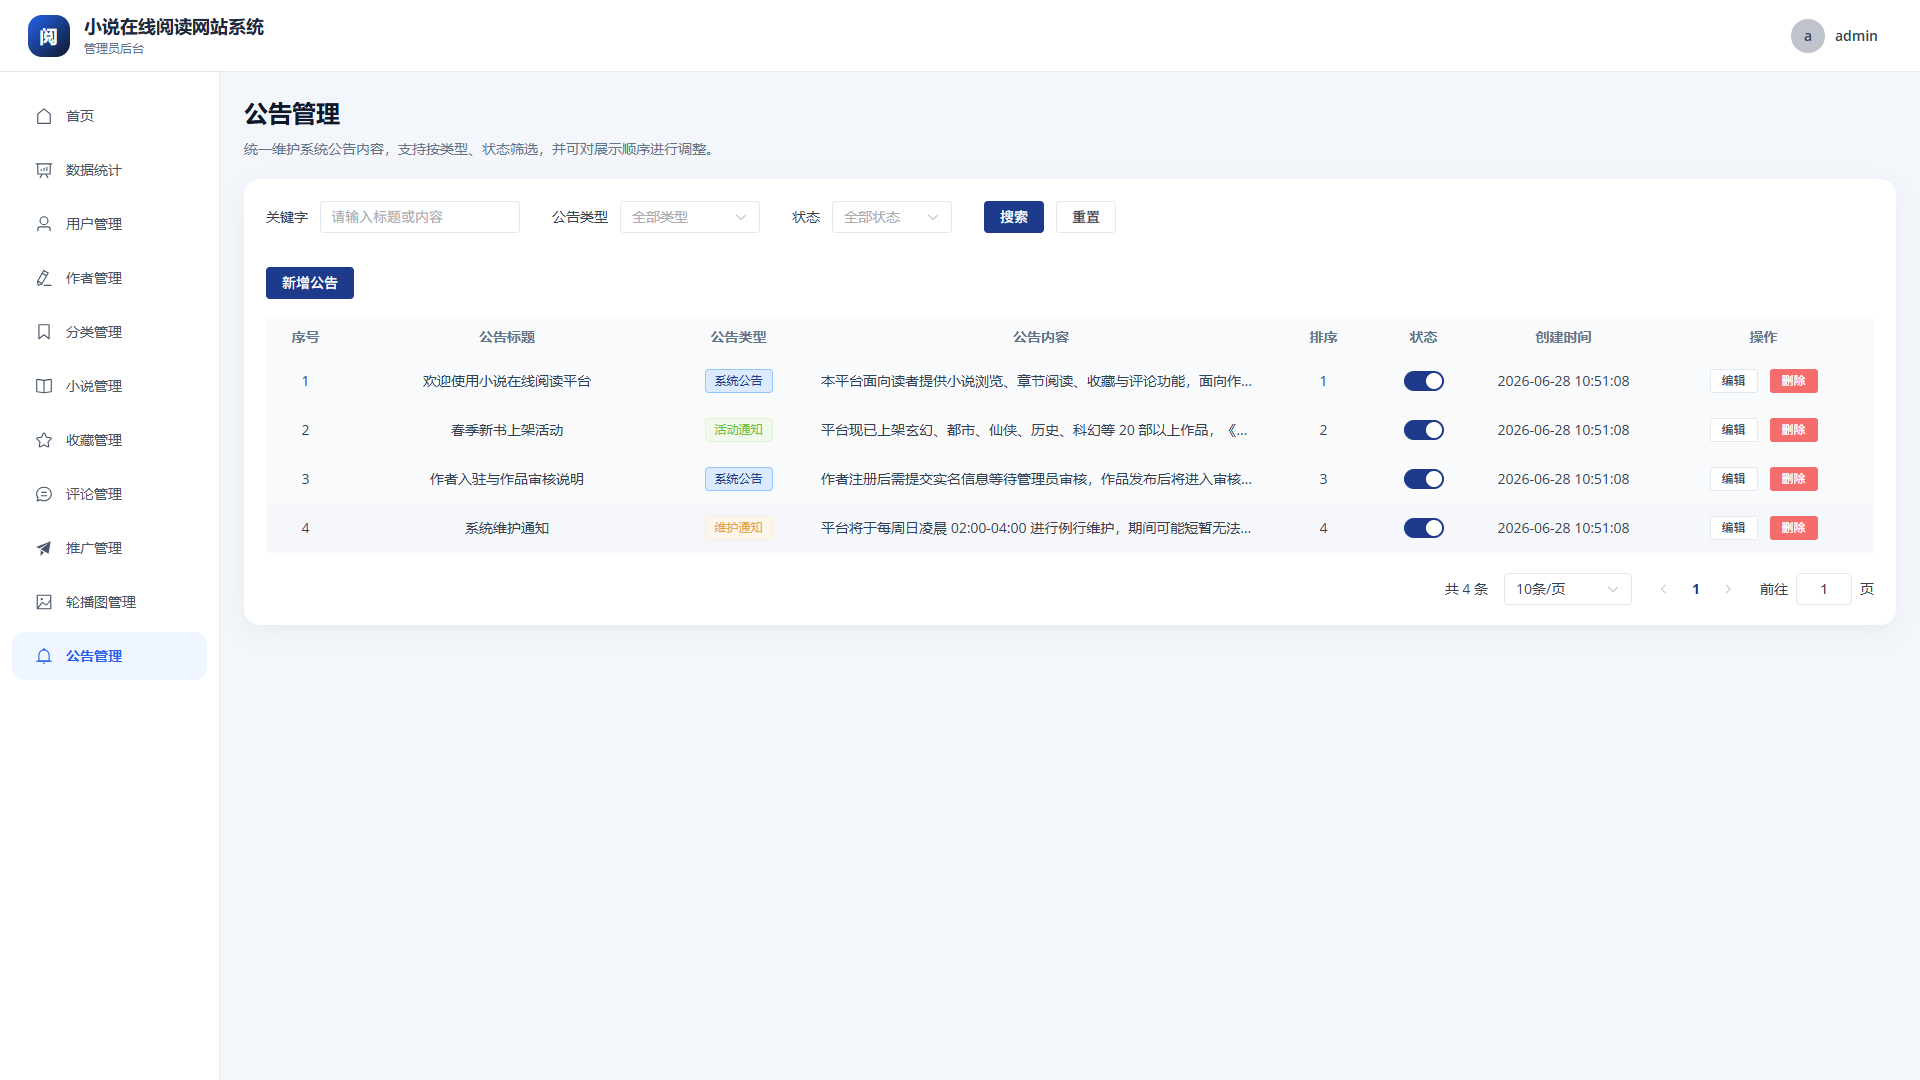
Task: Open 数据统计 menu item
Action: 109,170
